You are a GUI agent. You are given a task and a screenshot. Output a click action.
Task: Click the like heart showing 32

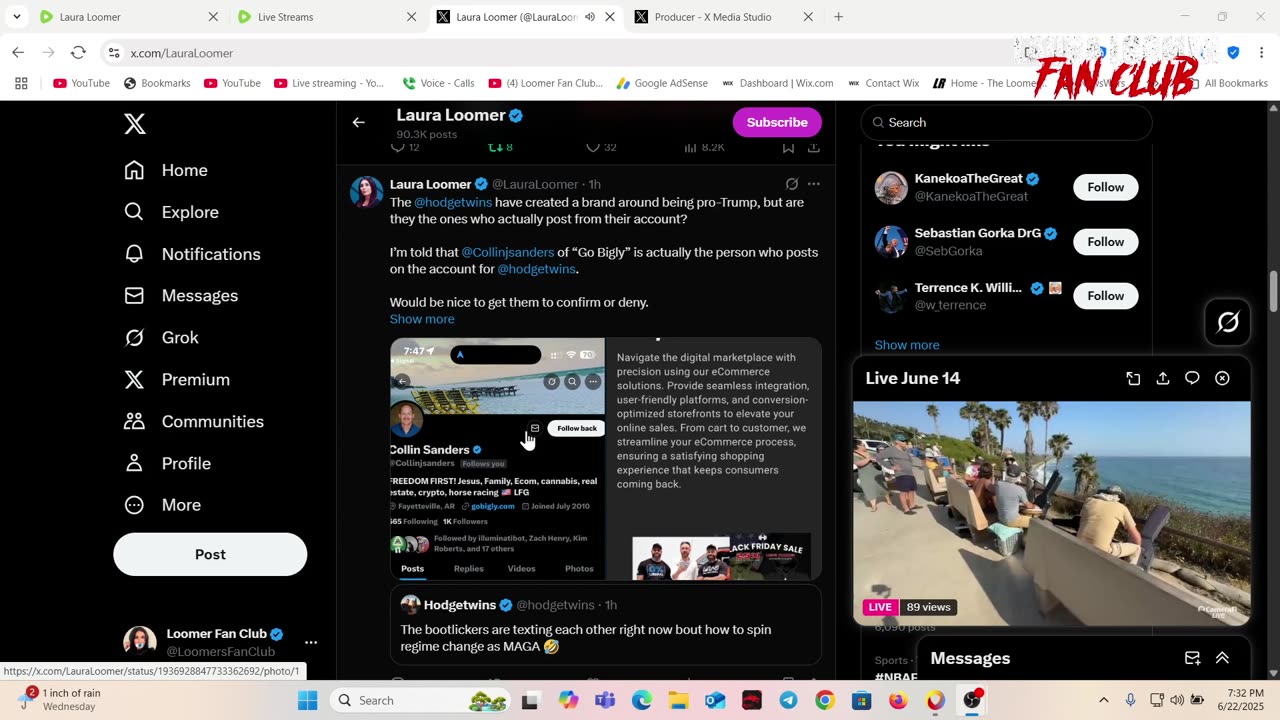click(601, 147)
